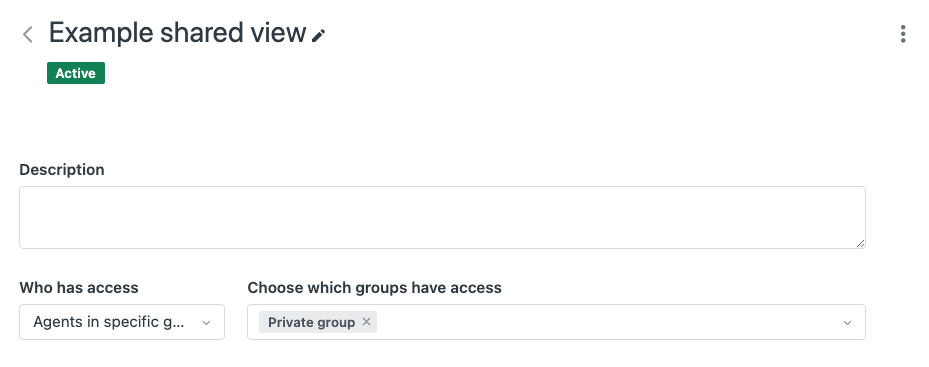
Task: Open the Who has access dropdown
Action: (122, 322)
